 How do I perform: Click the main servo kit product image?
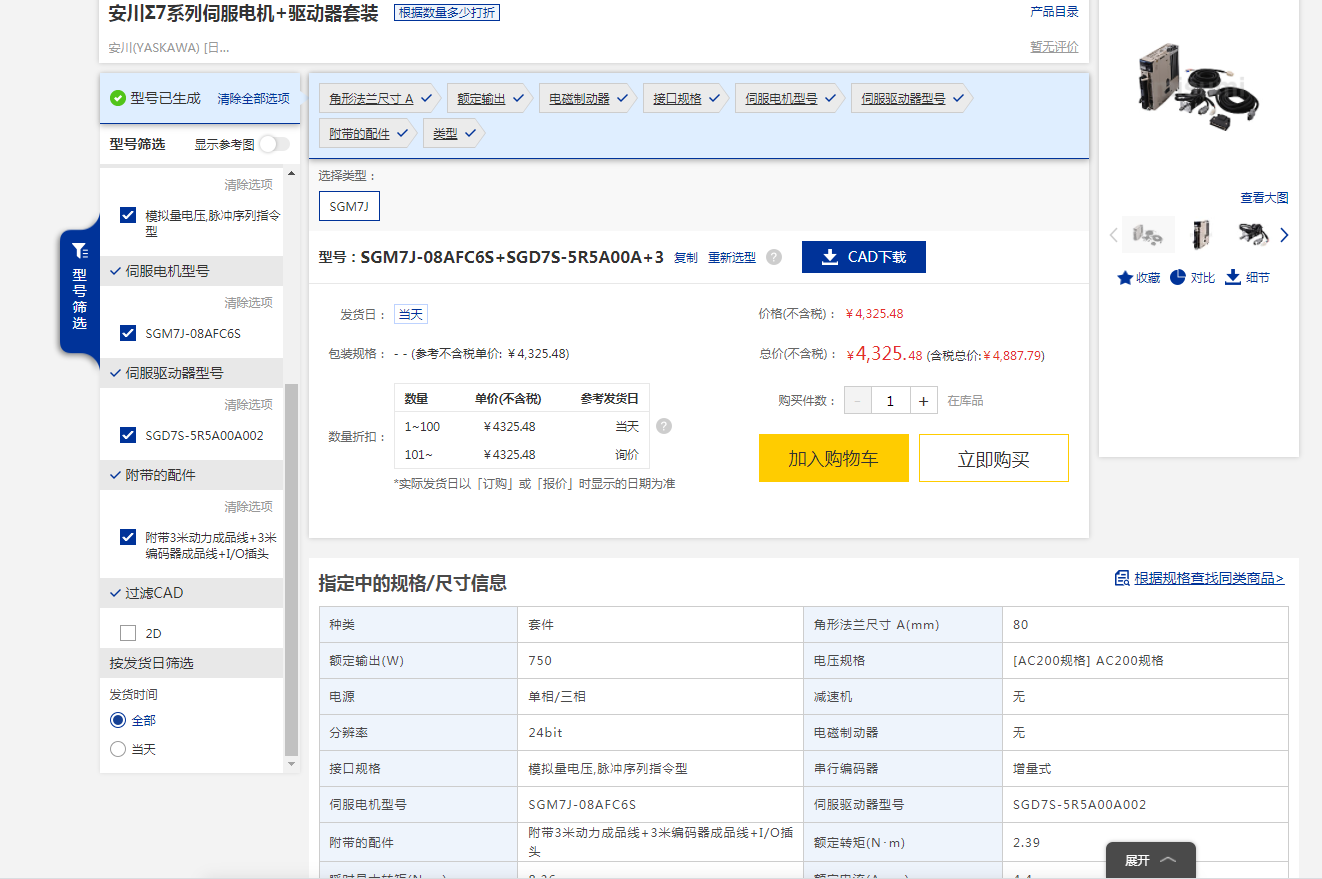1199,87
